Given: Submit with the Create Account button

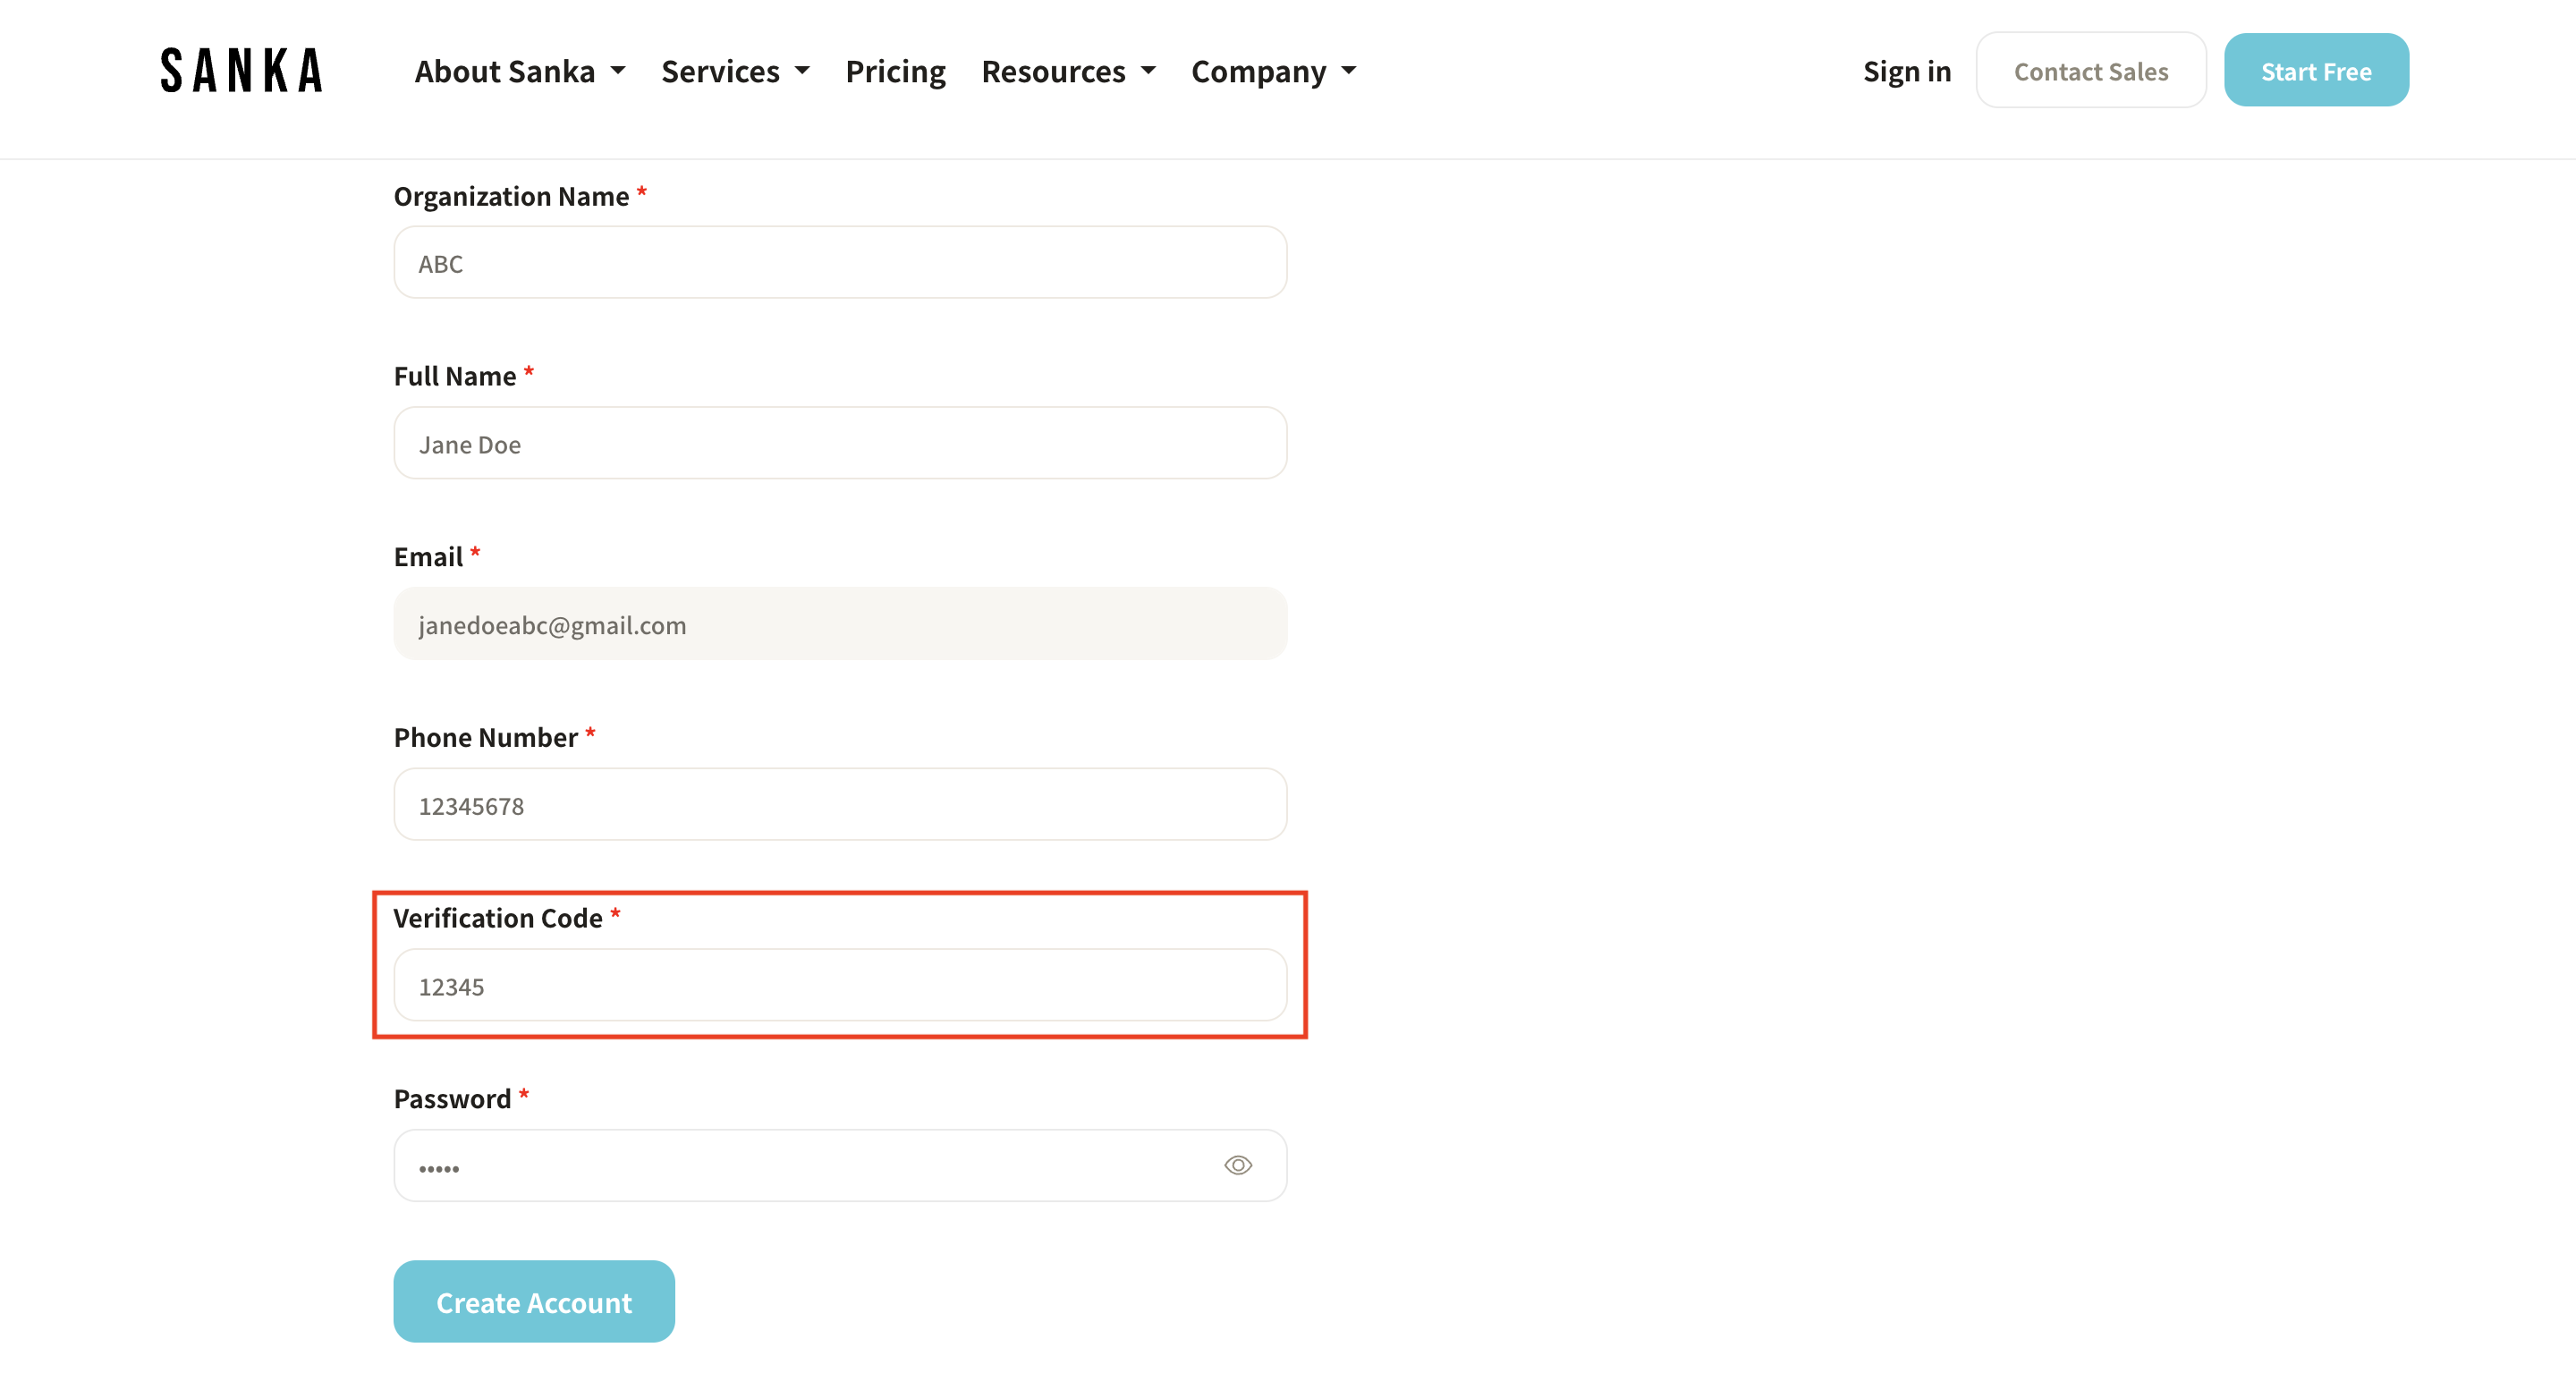Looking at the screenshot, I should click(533, 1302).
